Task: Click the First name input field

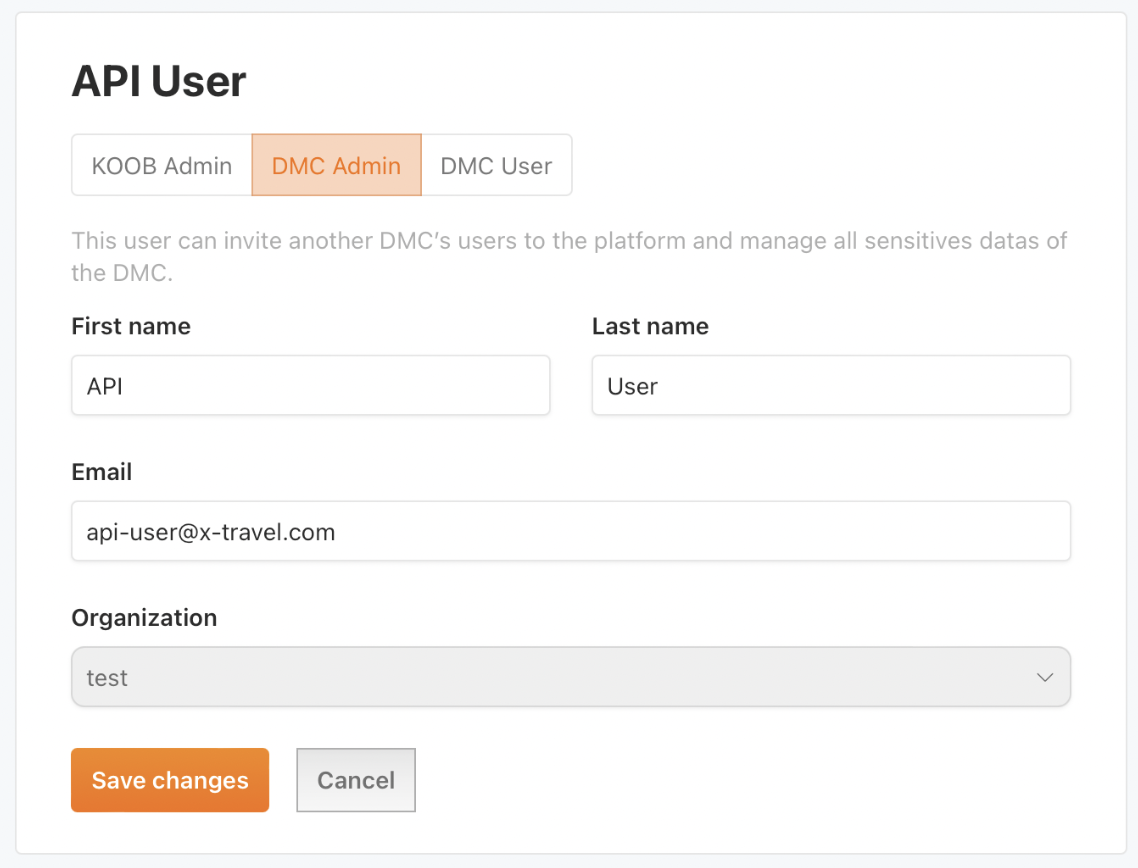Action: coord(310,385)
